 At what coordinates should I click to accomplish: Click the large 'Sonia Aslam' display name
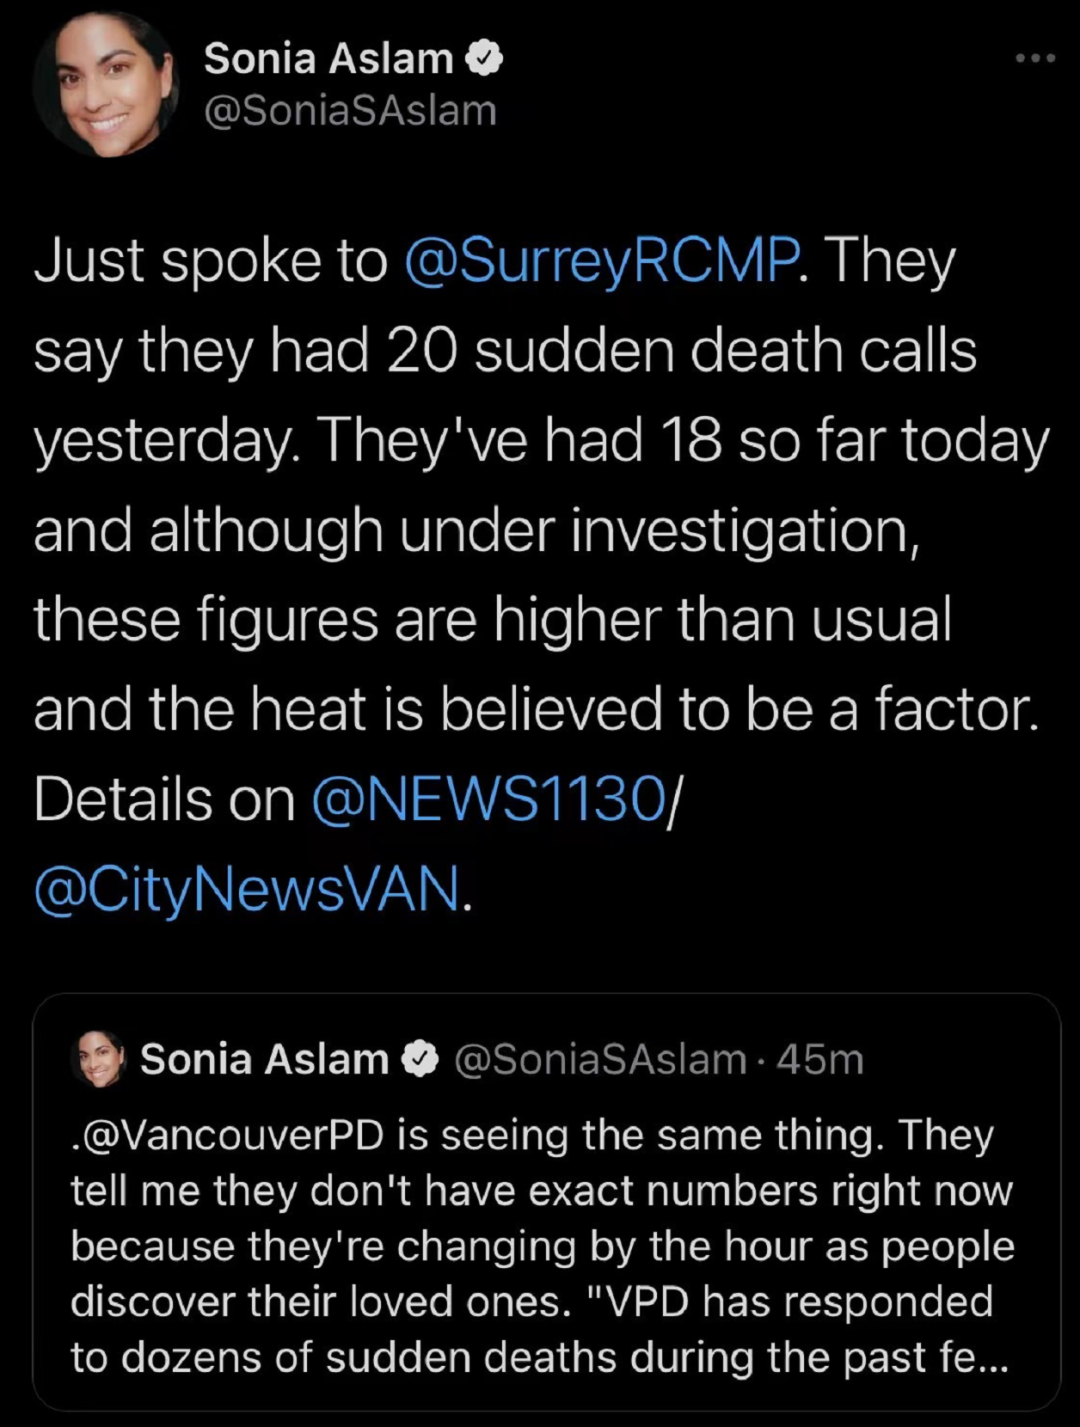click(328, 59)
